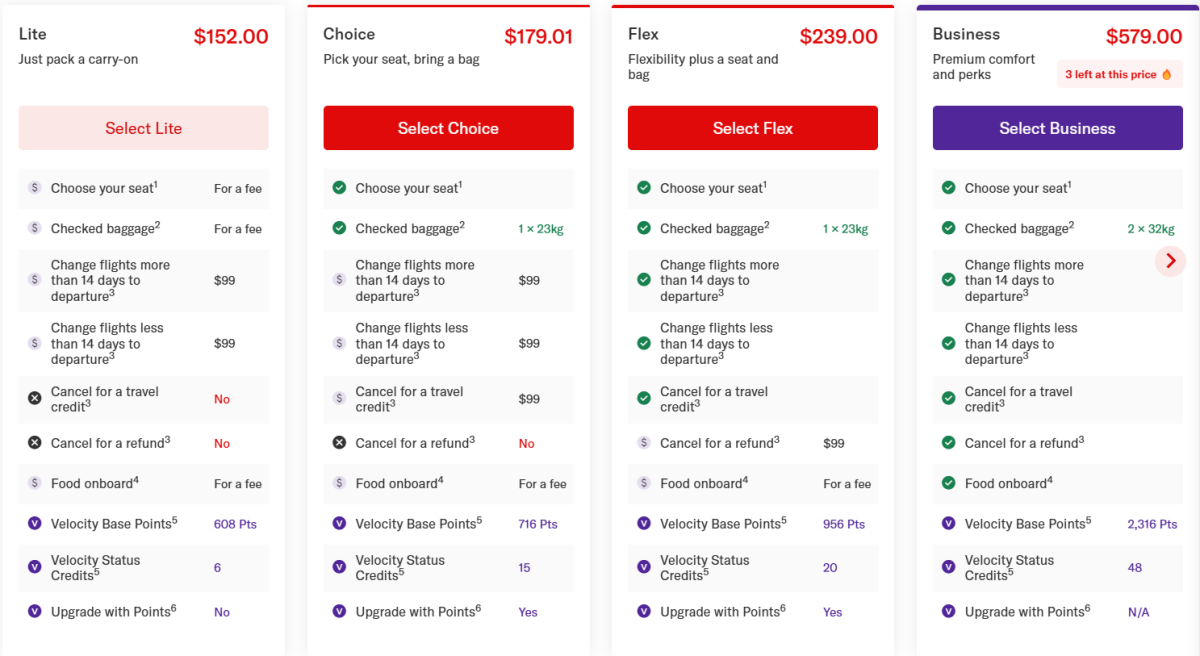1200x656 pixels.
Task: Click the Velocity icon beside Choice Upgrade with Points
Action: (x=340, y=611)
